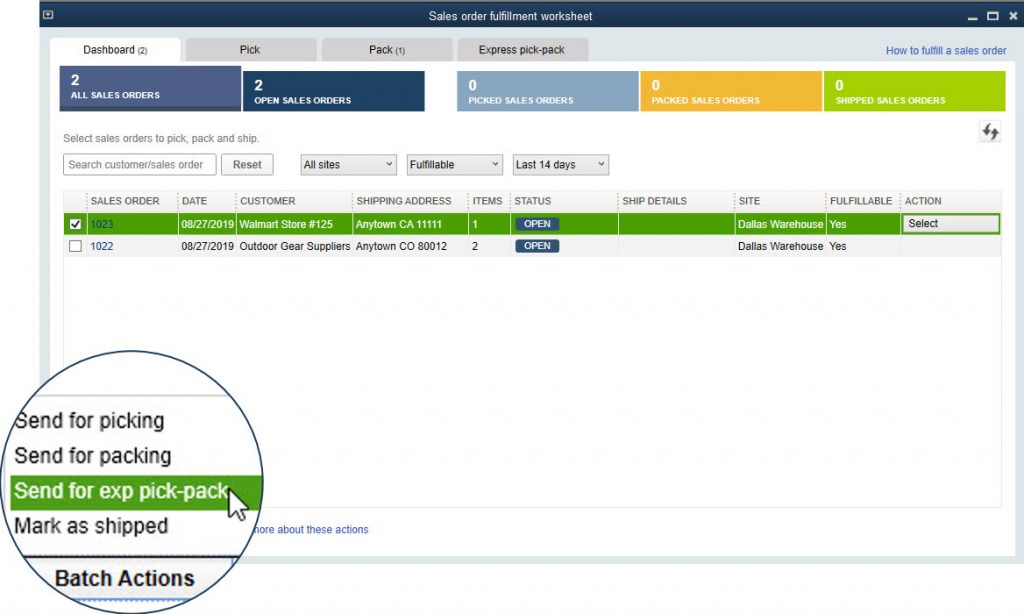Screen dimensions: 1024x614
Task: Switch to the Express pick-pack tab
Action: 522,50
